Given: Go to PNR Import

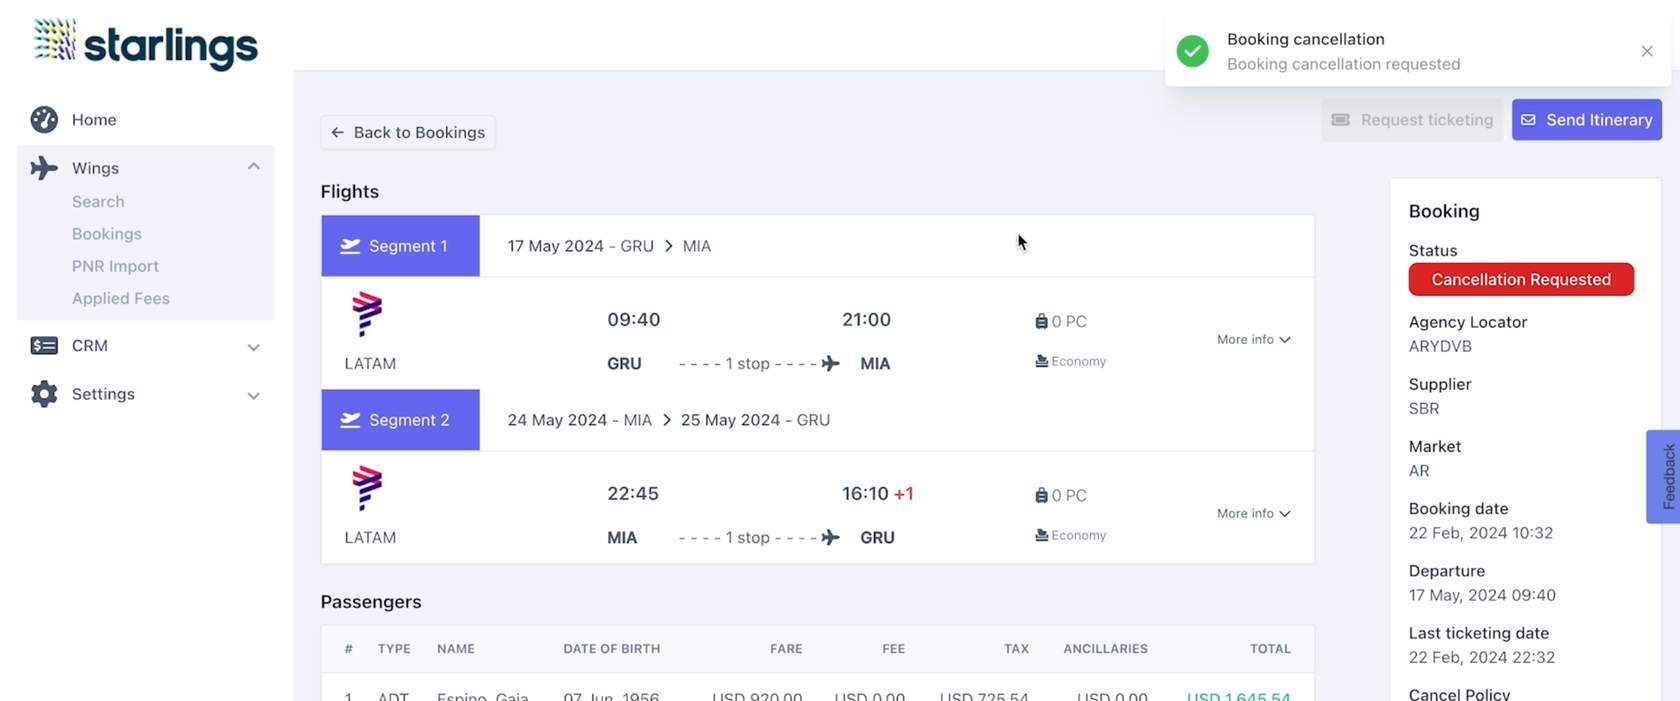Looking at the screenshot, I should 115,266.
